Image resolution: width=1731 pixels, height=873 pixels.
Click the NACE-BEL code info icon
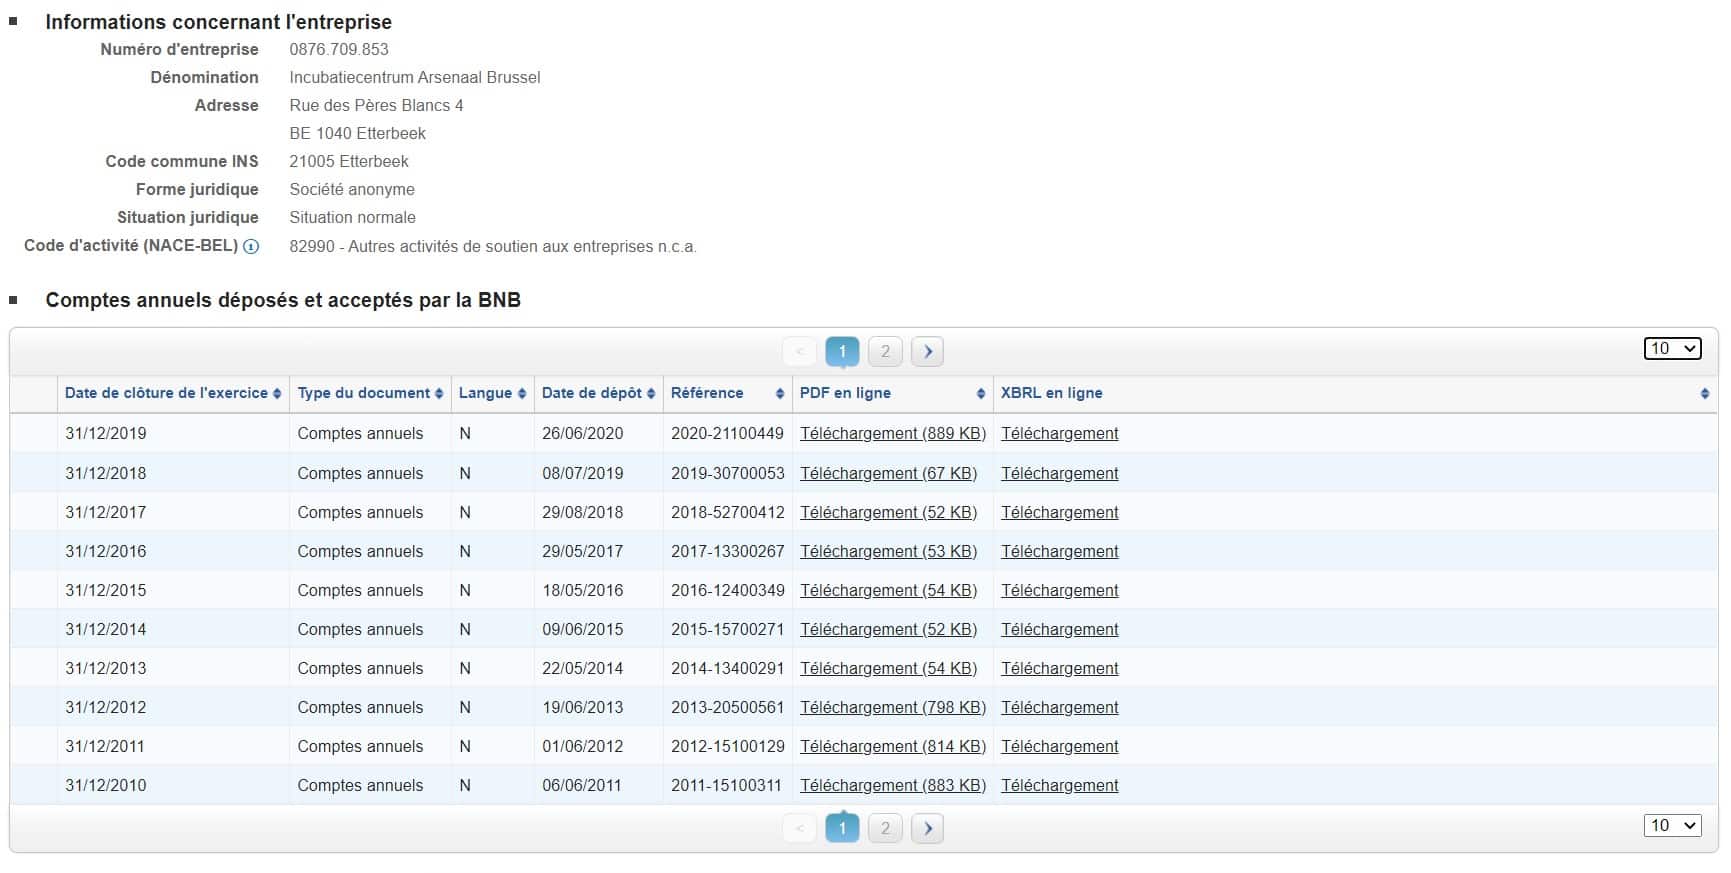(251, 247)
